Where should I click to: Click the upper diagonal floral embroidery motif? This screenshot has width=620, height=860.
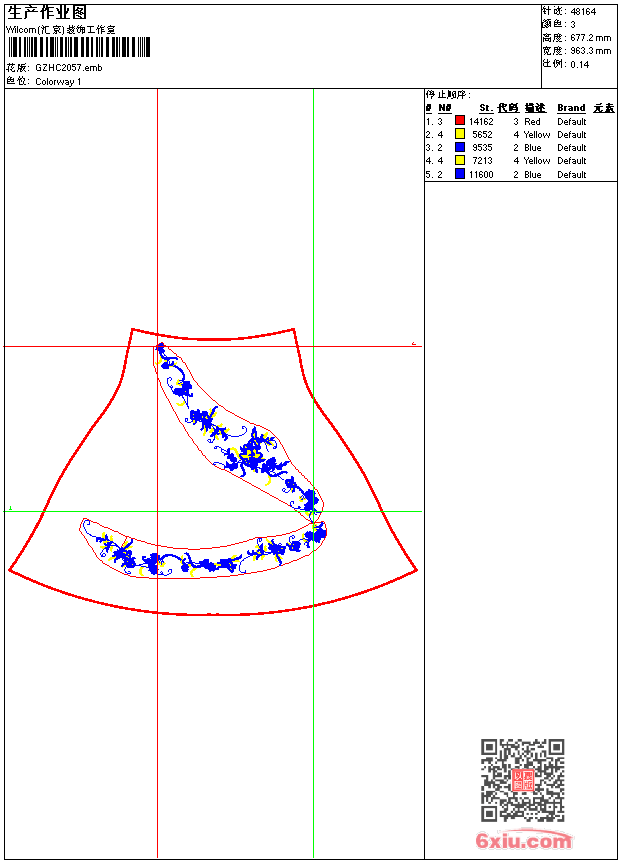[x=239, y=433]
